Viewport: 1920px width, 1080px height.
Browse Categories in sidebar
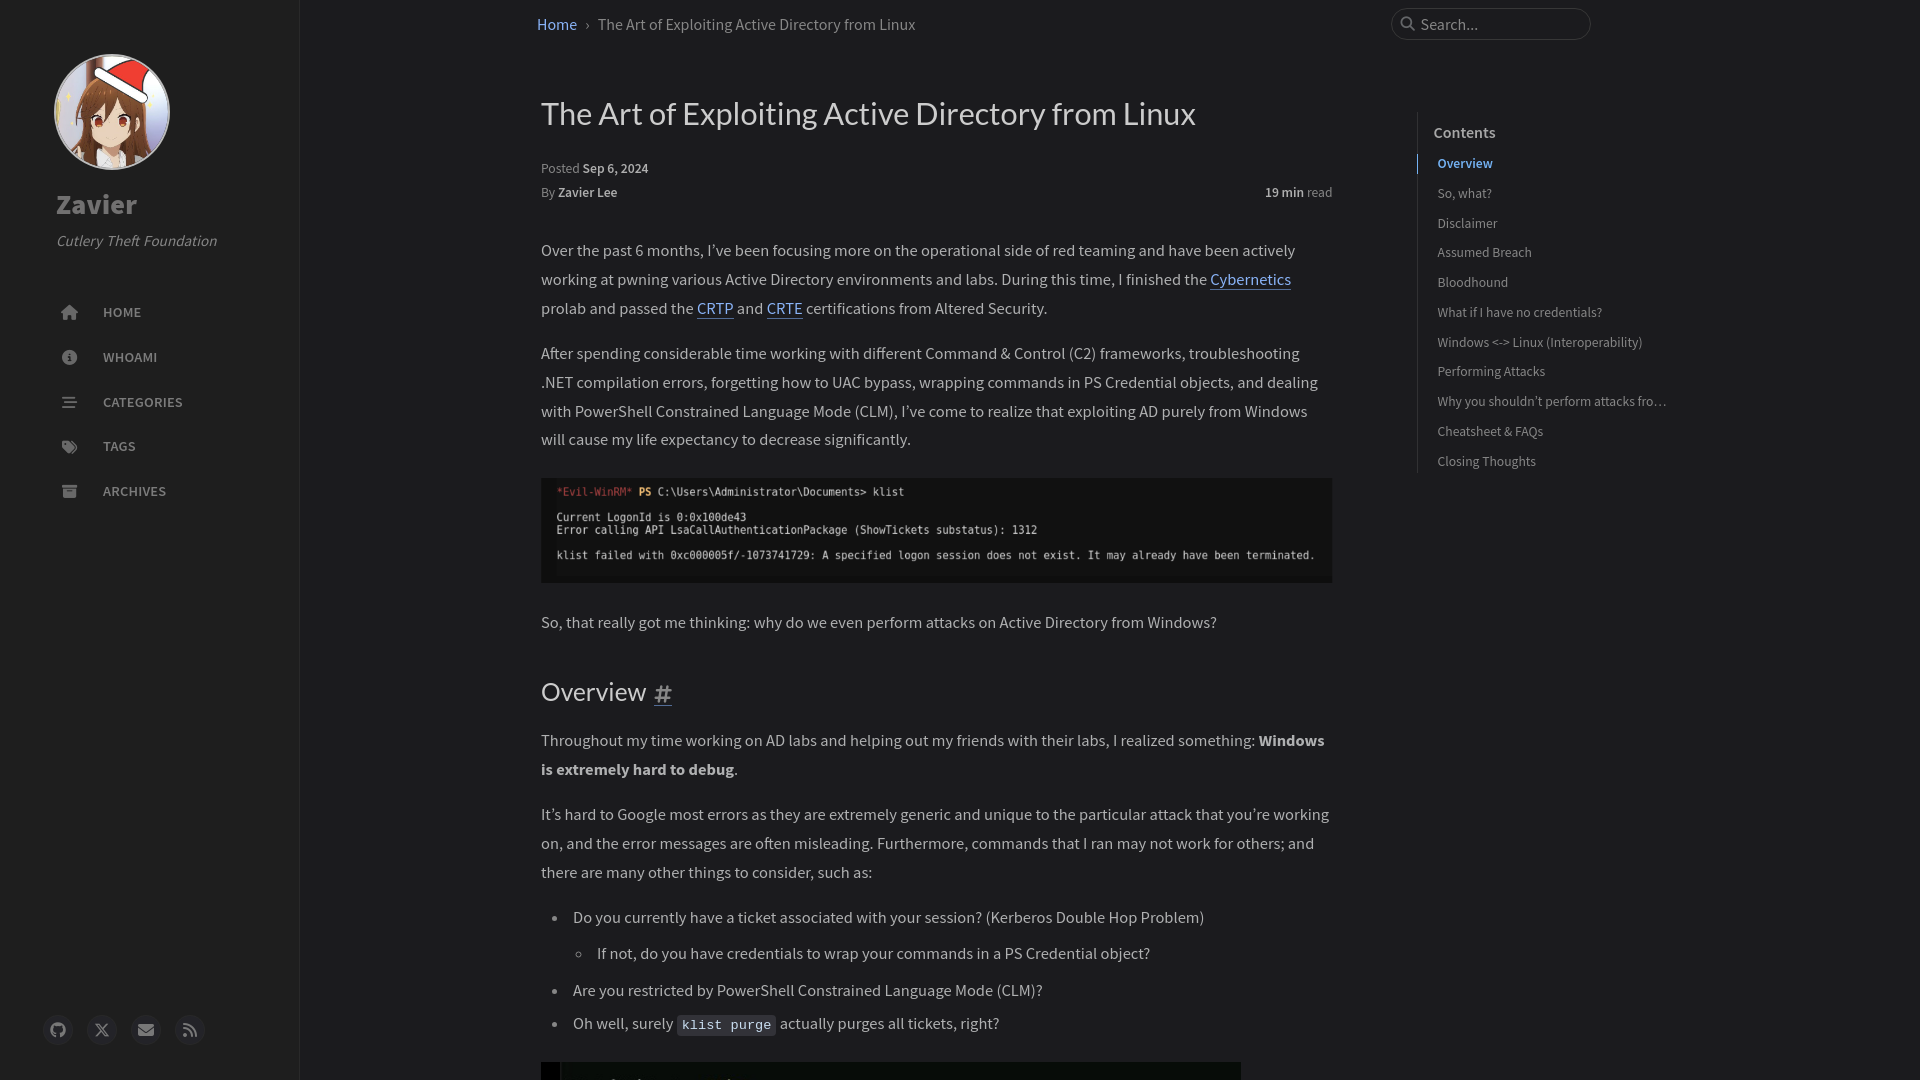point(141,401)
